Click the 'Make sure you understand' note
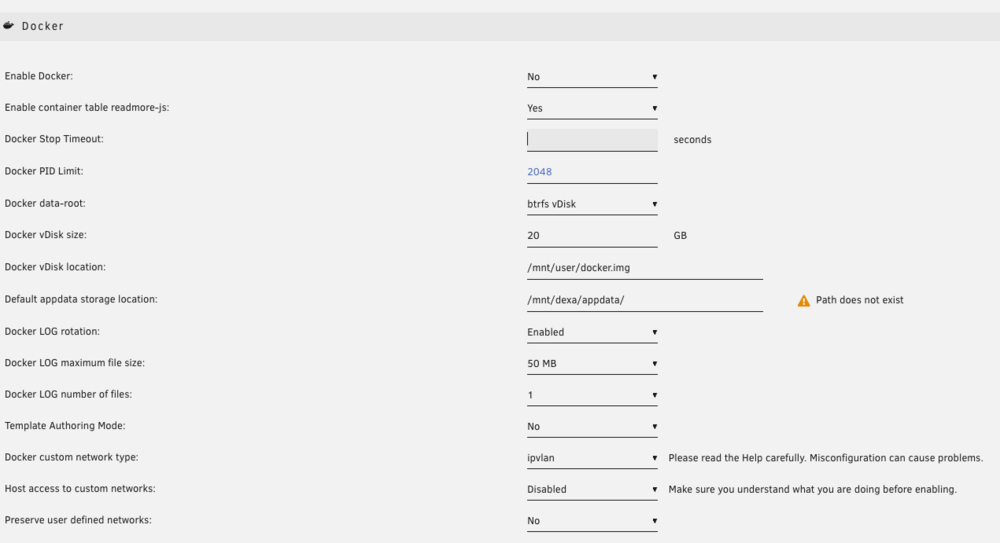The height and width of the screenshot is (543, 1000). click(x=812, y=489)
